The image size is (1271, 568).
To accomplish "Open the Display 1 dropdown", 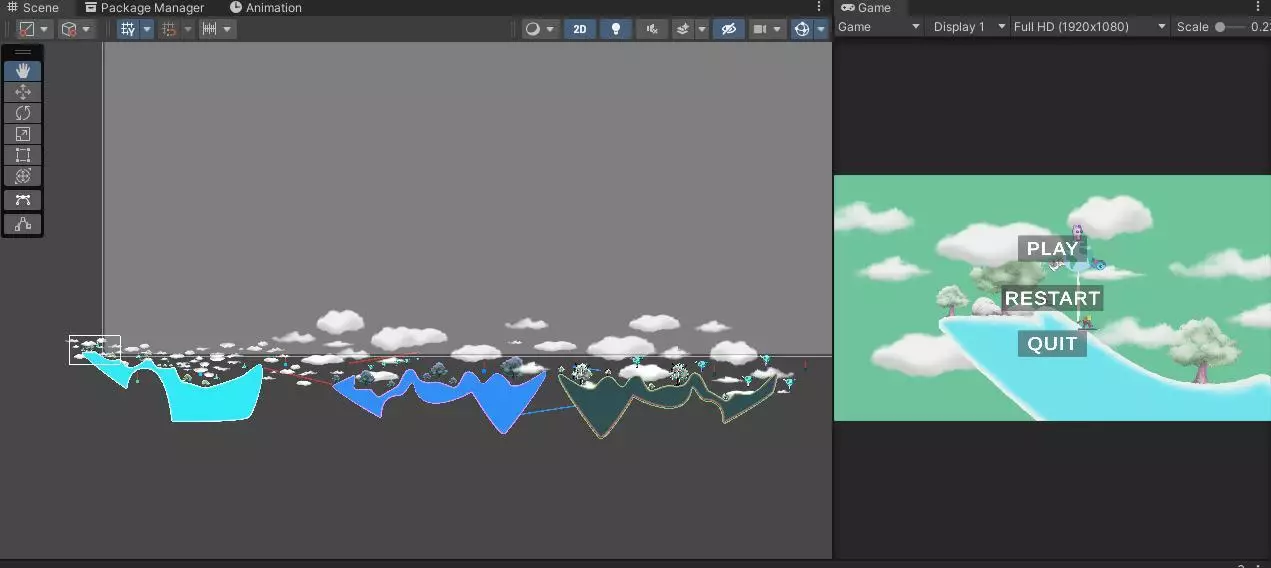I will click(968, 27).
